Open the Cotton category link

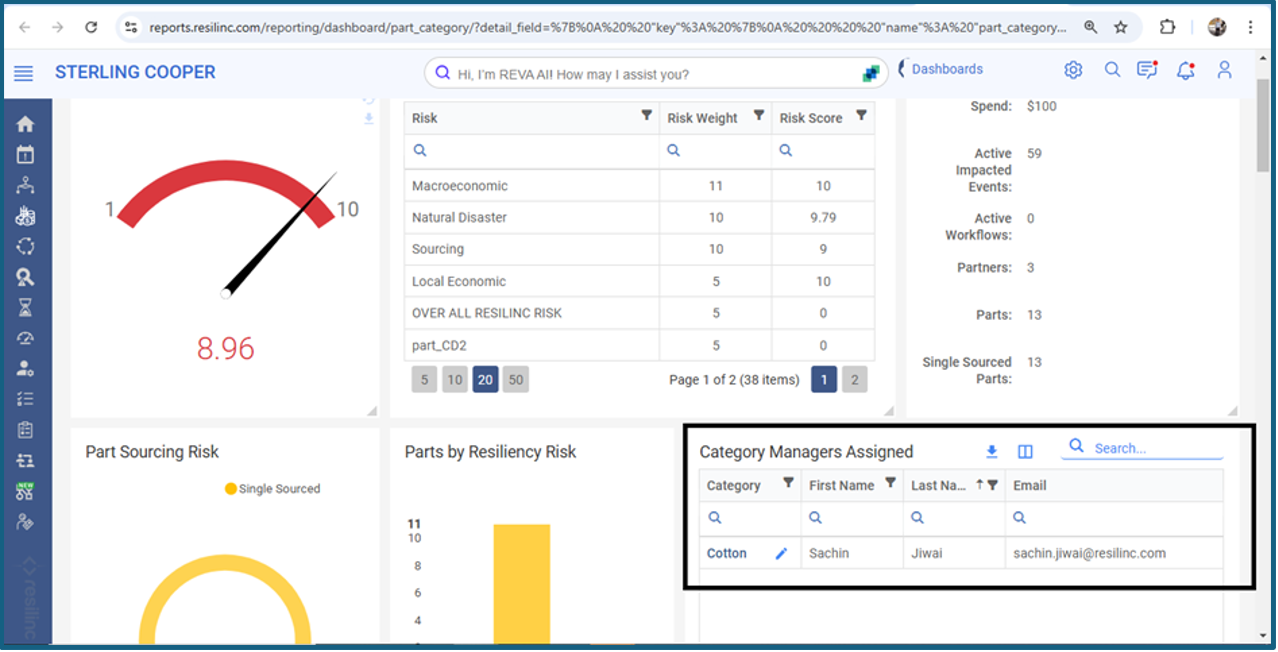click(727, 554)
